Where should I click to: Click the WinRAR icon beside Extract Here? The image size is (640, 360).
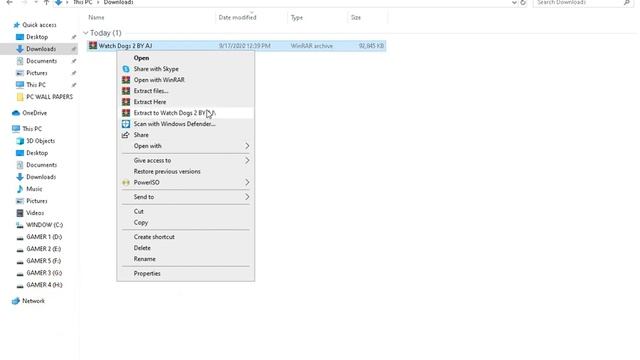(126, 102)
